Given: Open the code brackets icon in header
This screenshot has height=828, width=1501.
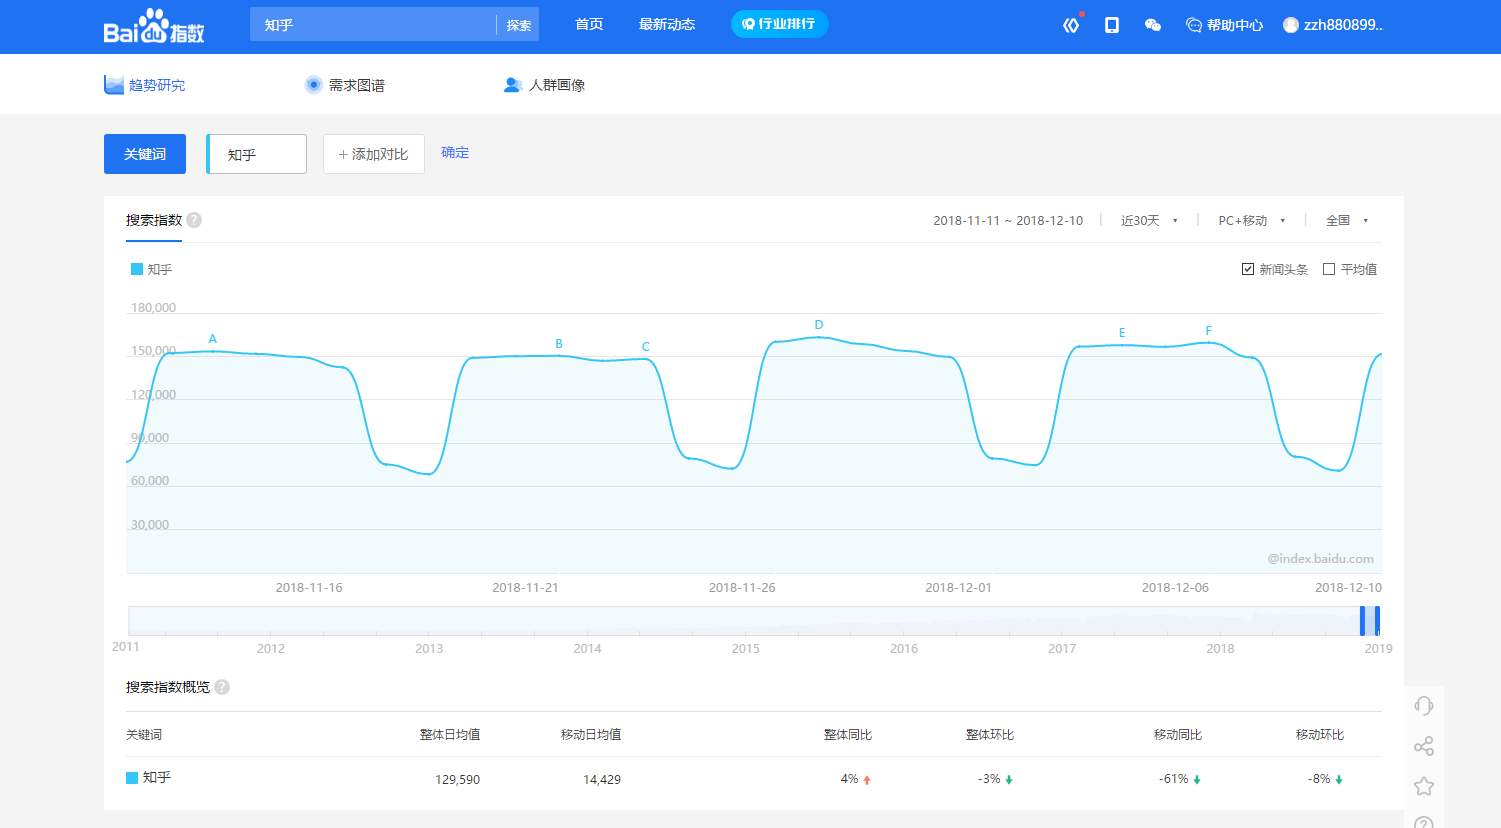Looking at the screenshot, I should tap(1071, 25).
